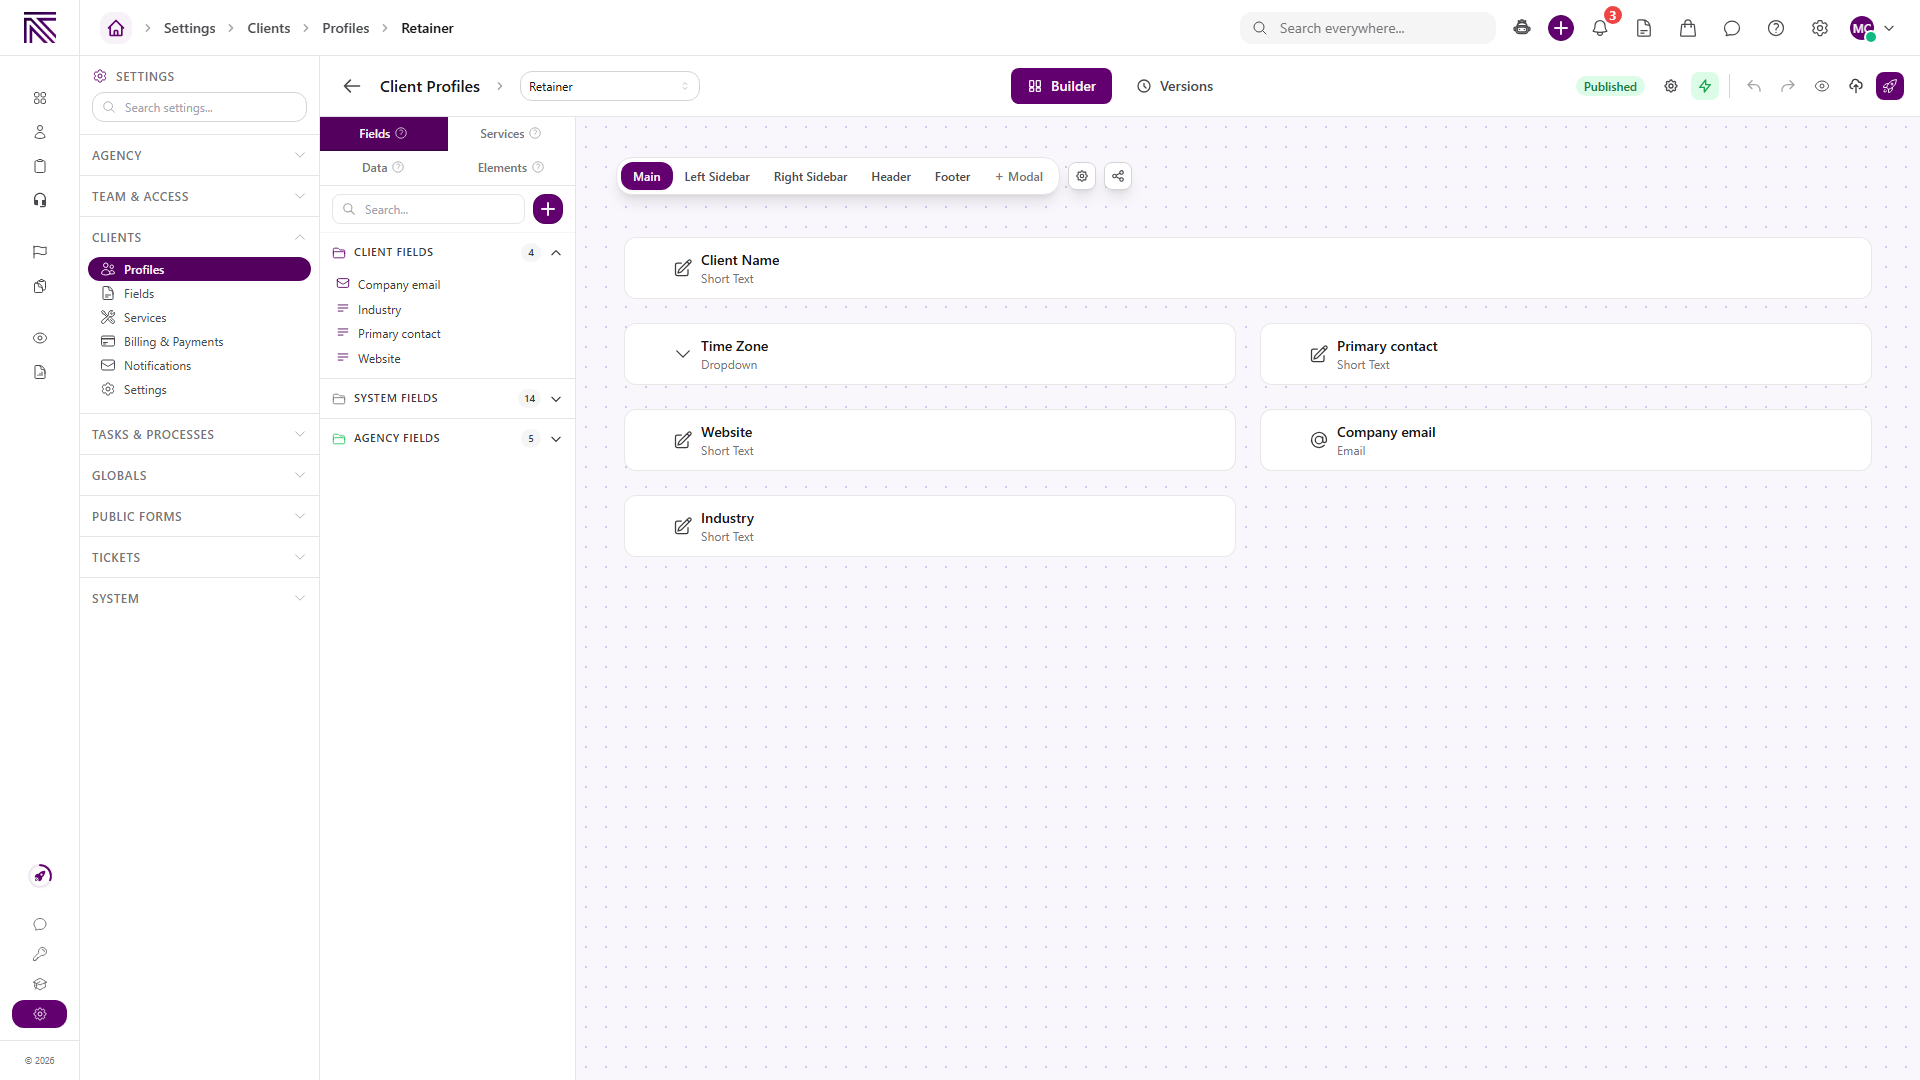Click the purple plus quick-add button in top bar
Viewport: 1920px width, 1080px height.
(1561, 28)
